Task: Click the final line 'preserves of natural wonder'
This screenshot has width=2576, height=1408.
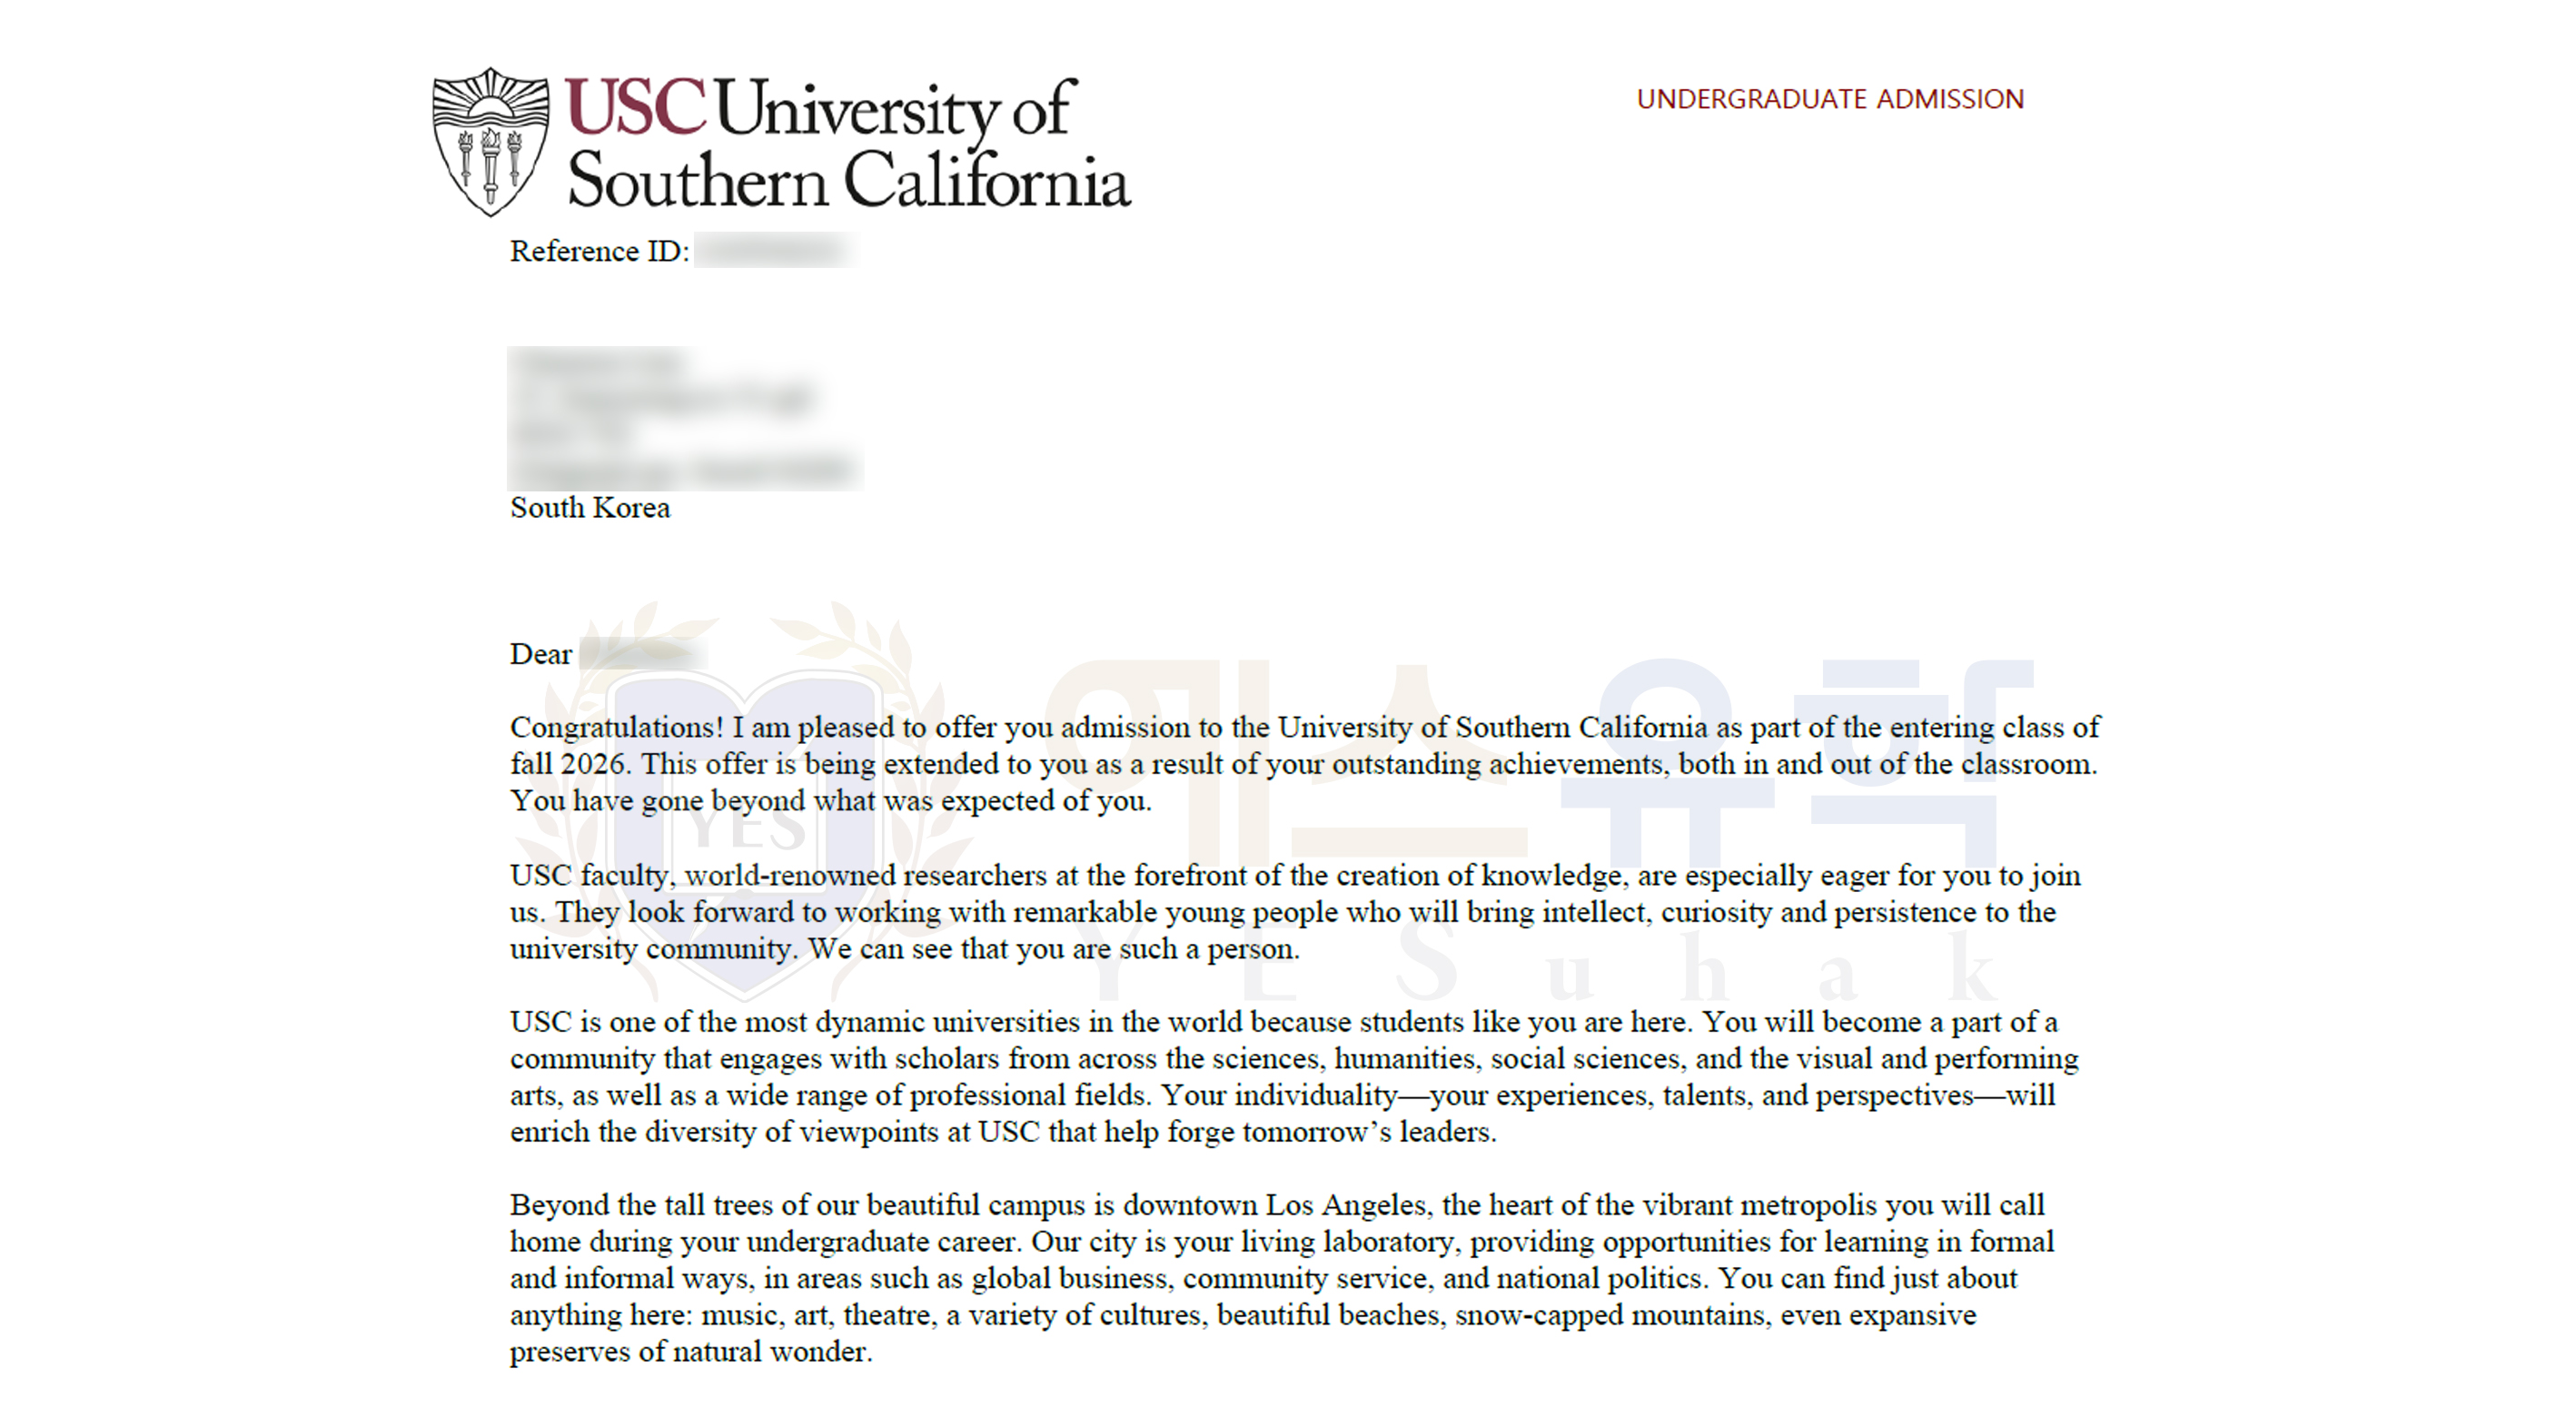Action: (690, 1352)
